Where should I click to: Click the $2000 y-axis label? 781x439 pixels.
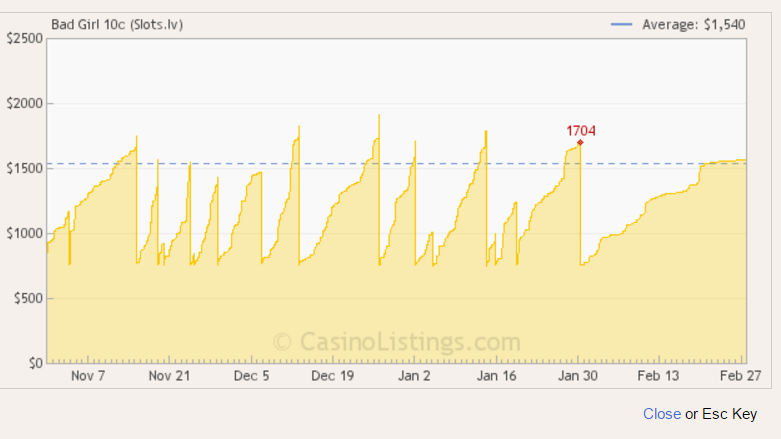click(24, 104)
